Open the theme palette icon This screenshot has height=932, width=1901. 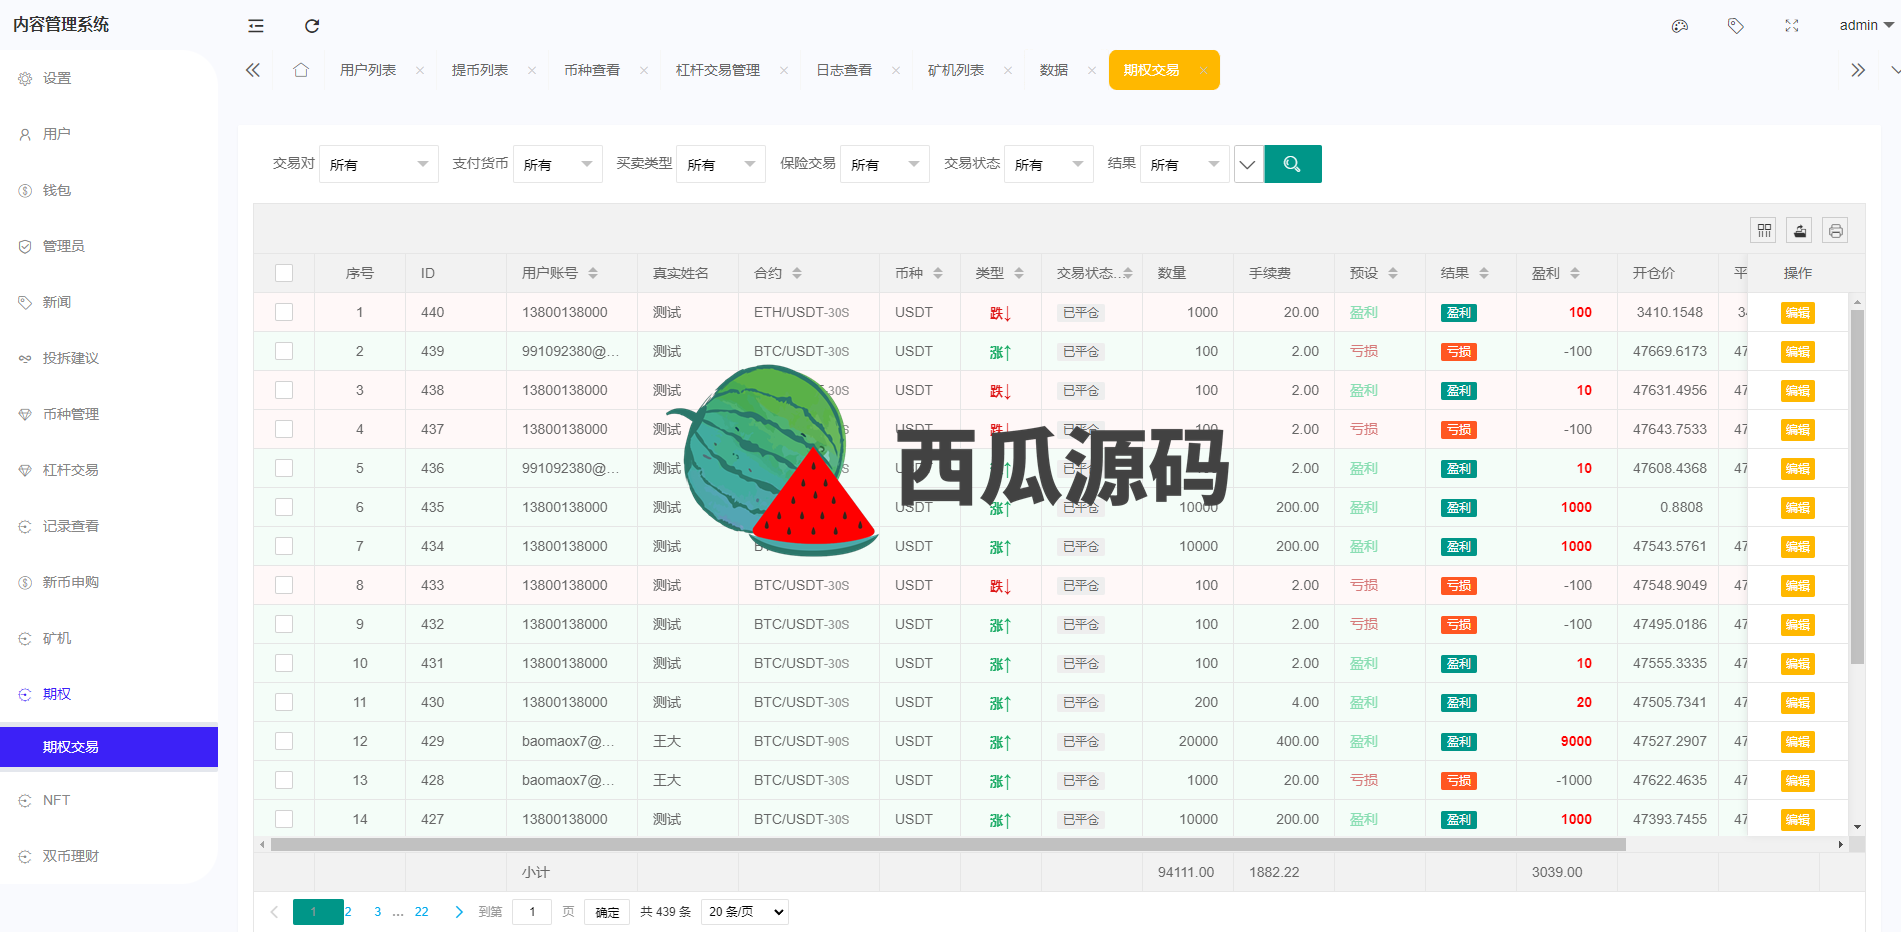pos(1680,26)
